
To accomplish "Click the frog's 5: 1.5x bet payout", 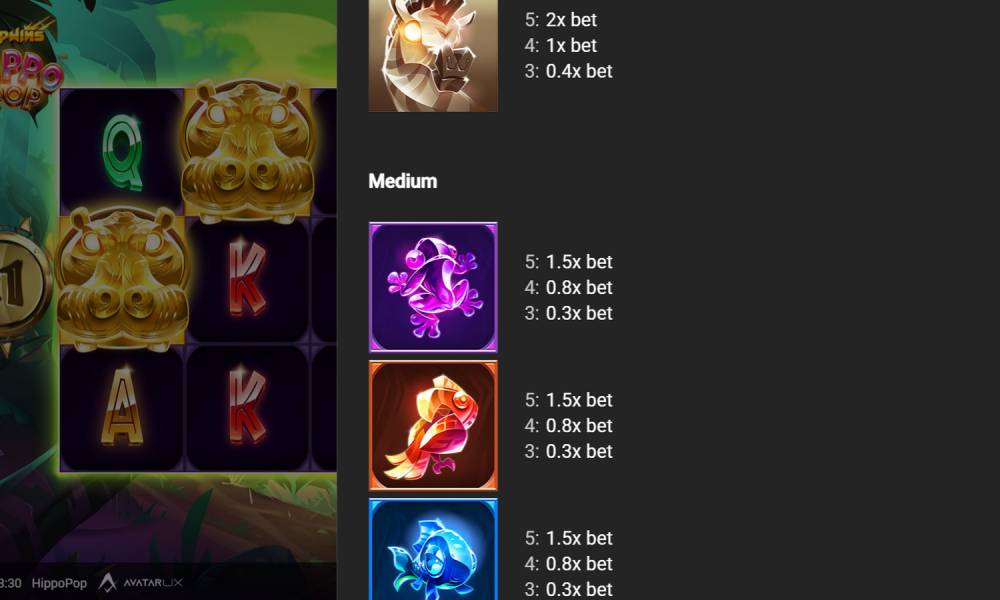I will [x=568, y=261].
